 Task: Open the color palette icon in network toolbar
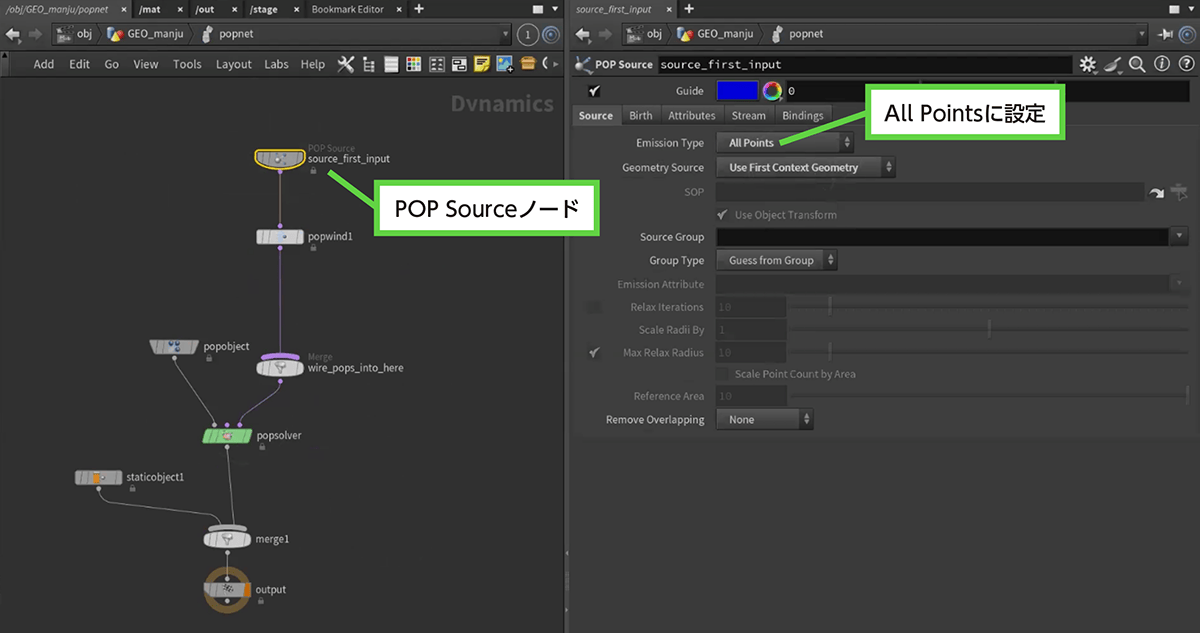[x=413, y=64]
